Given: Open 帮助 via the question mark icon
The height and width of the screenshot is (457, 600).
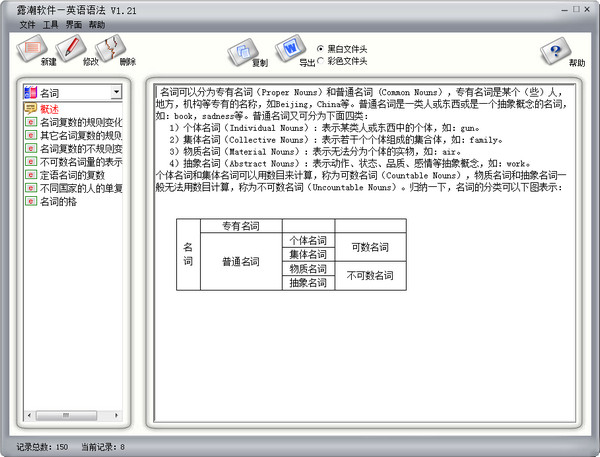Looking at the screenshot, I should coord(557,49).
